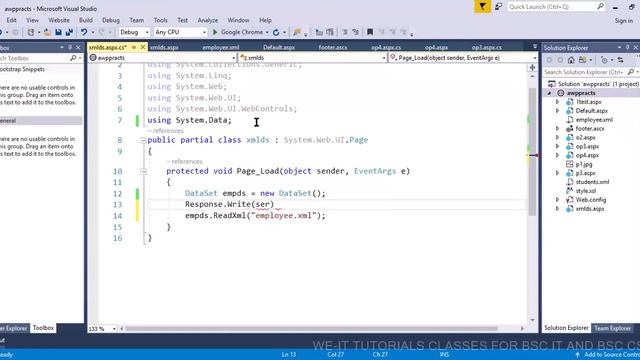
Task: Click the Find in Files icon
Action: click(x=297, y=32)
